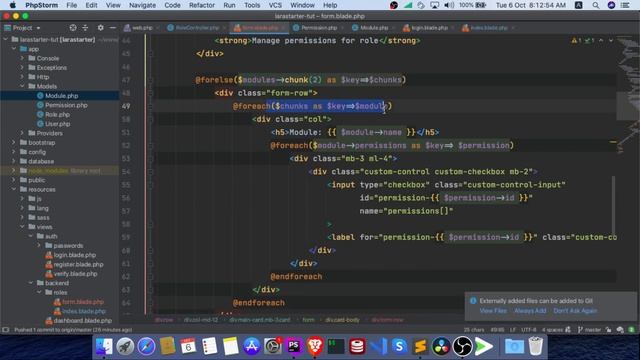640x360 pixels.
Task: Click the read-only lock icon in status bar
Action: pos(609,330)
